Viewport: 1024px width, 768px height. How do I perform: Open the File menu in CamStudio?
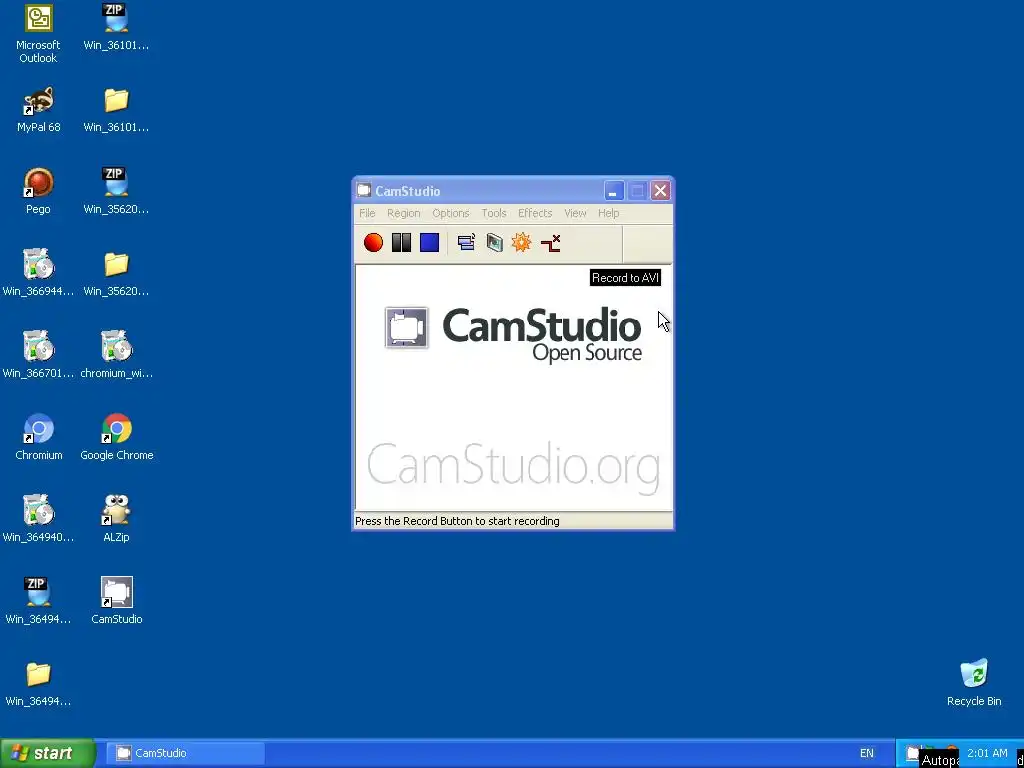[x=367, y=214]
